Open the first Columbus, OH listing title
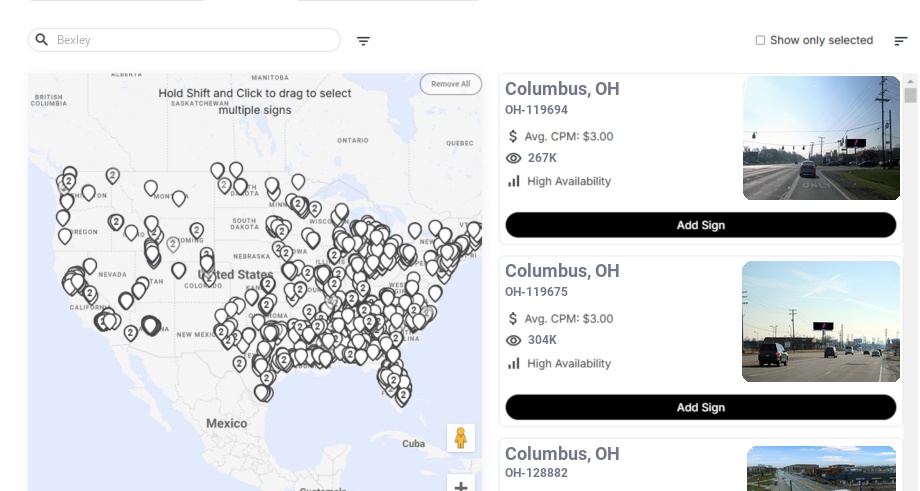The width and height of the screenshot is (920, 491). 562,89
